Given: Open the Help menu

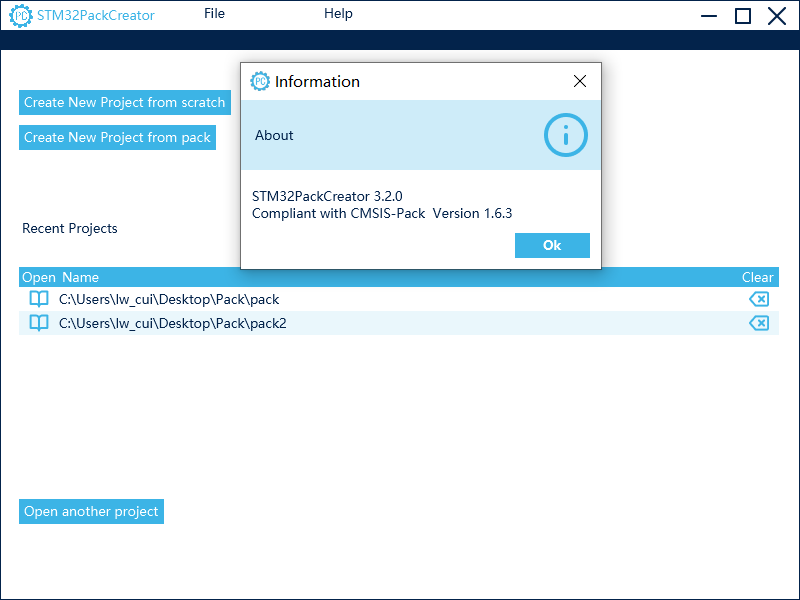Looking at the screenshot, I should point(338,14).
